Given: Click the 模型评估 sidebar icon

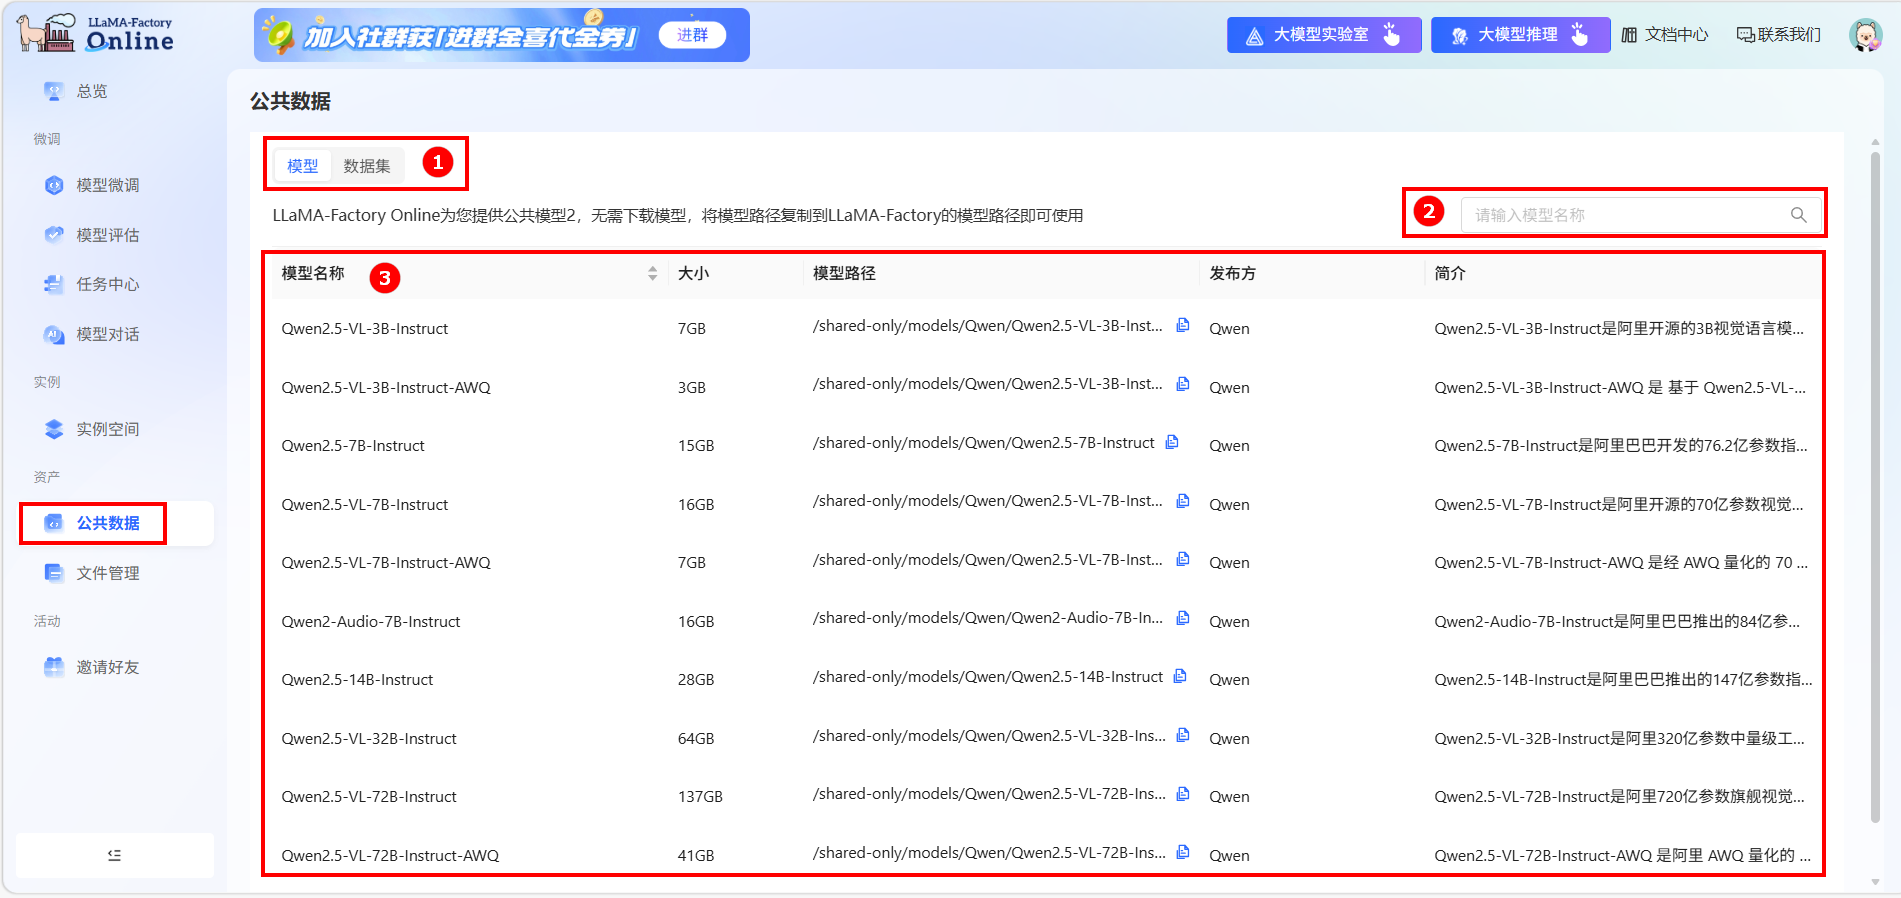Looking at the screenshot, I should tap(54, 235).
